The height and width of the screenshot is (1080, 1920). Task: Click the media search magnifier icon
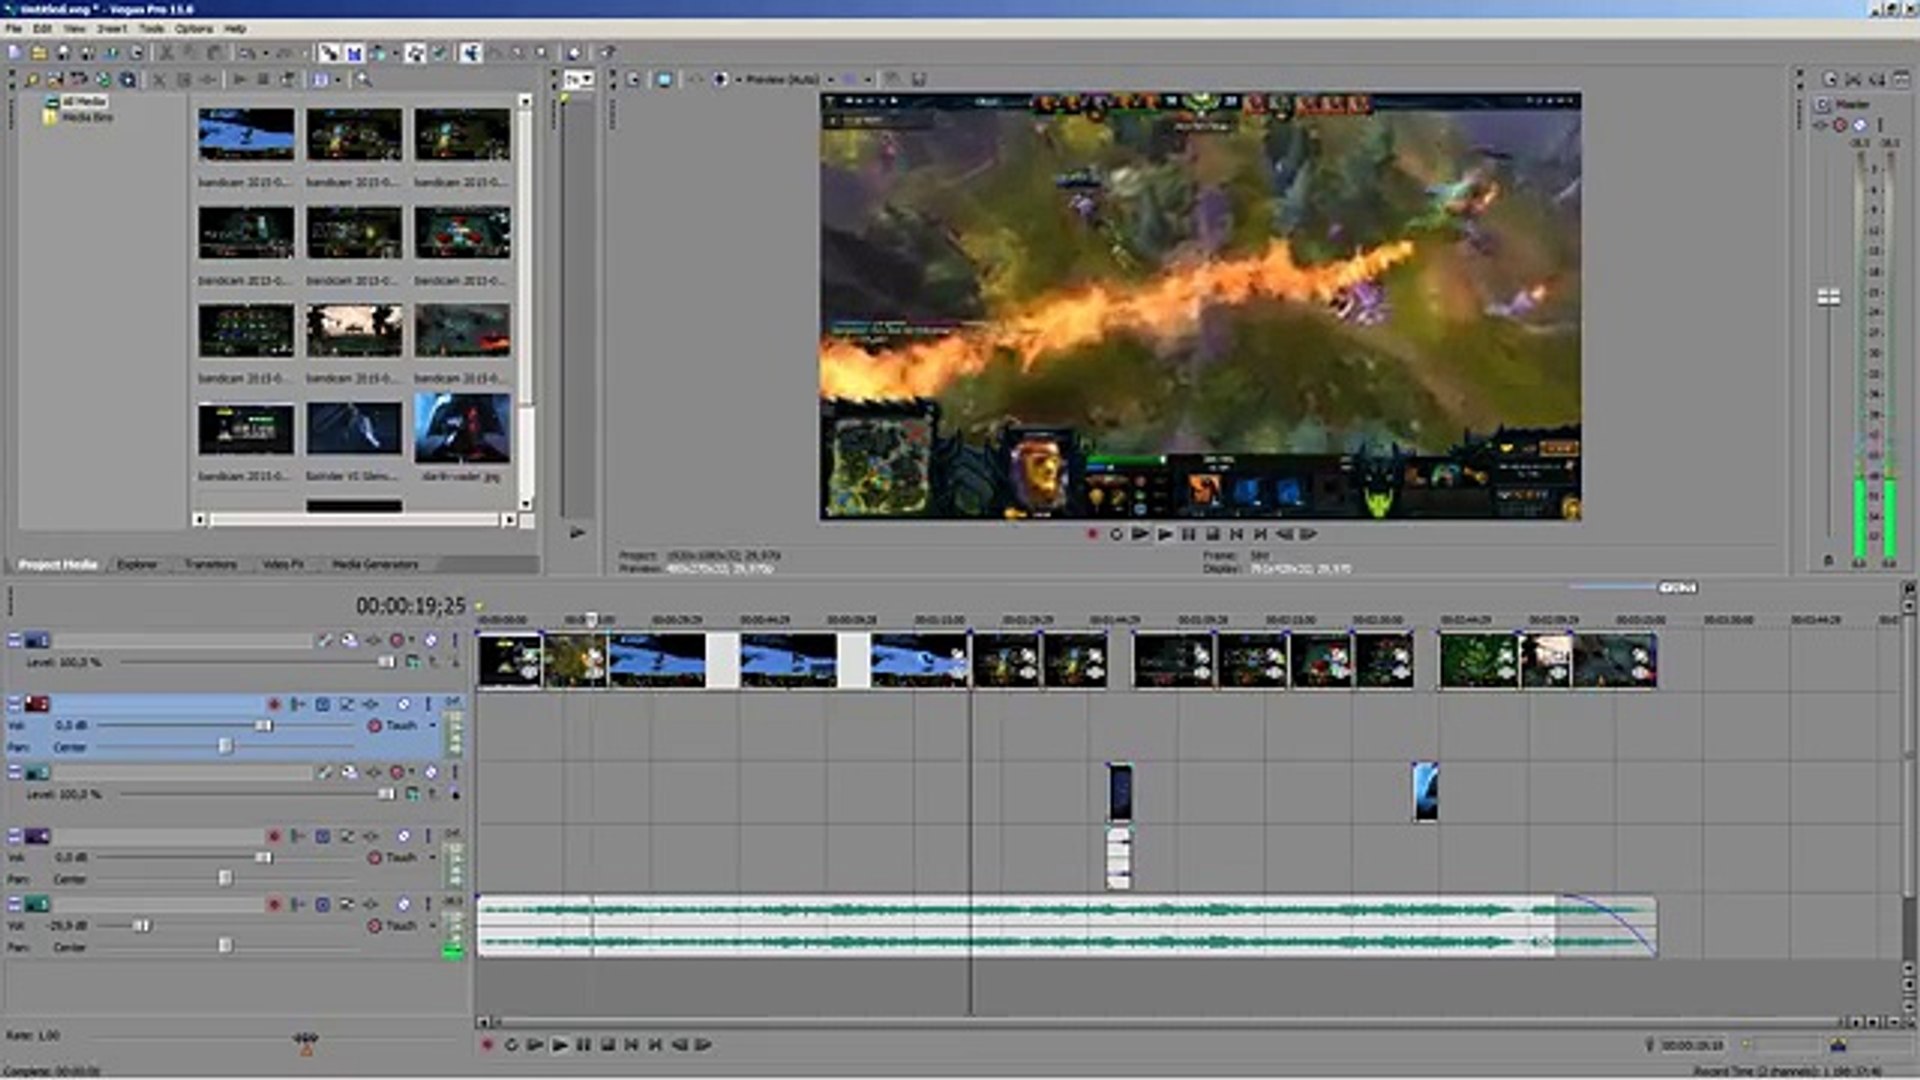coord(364,79)
